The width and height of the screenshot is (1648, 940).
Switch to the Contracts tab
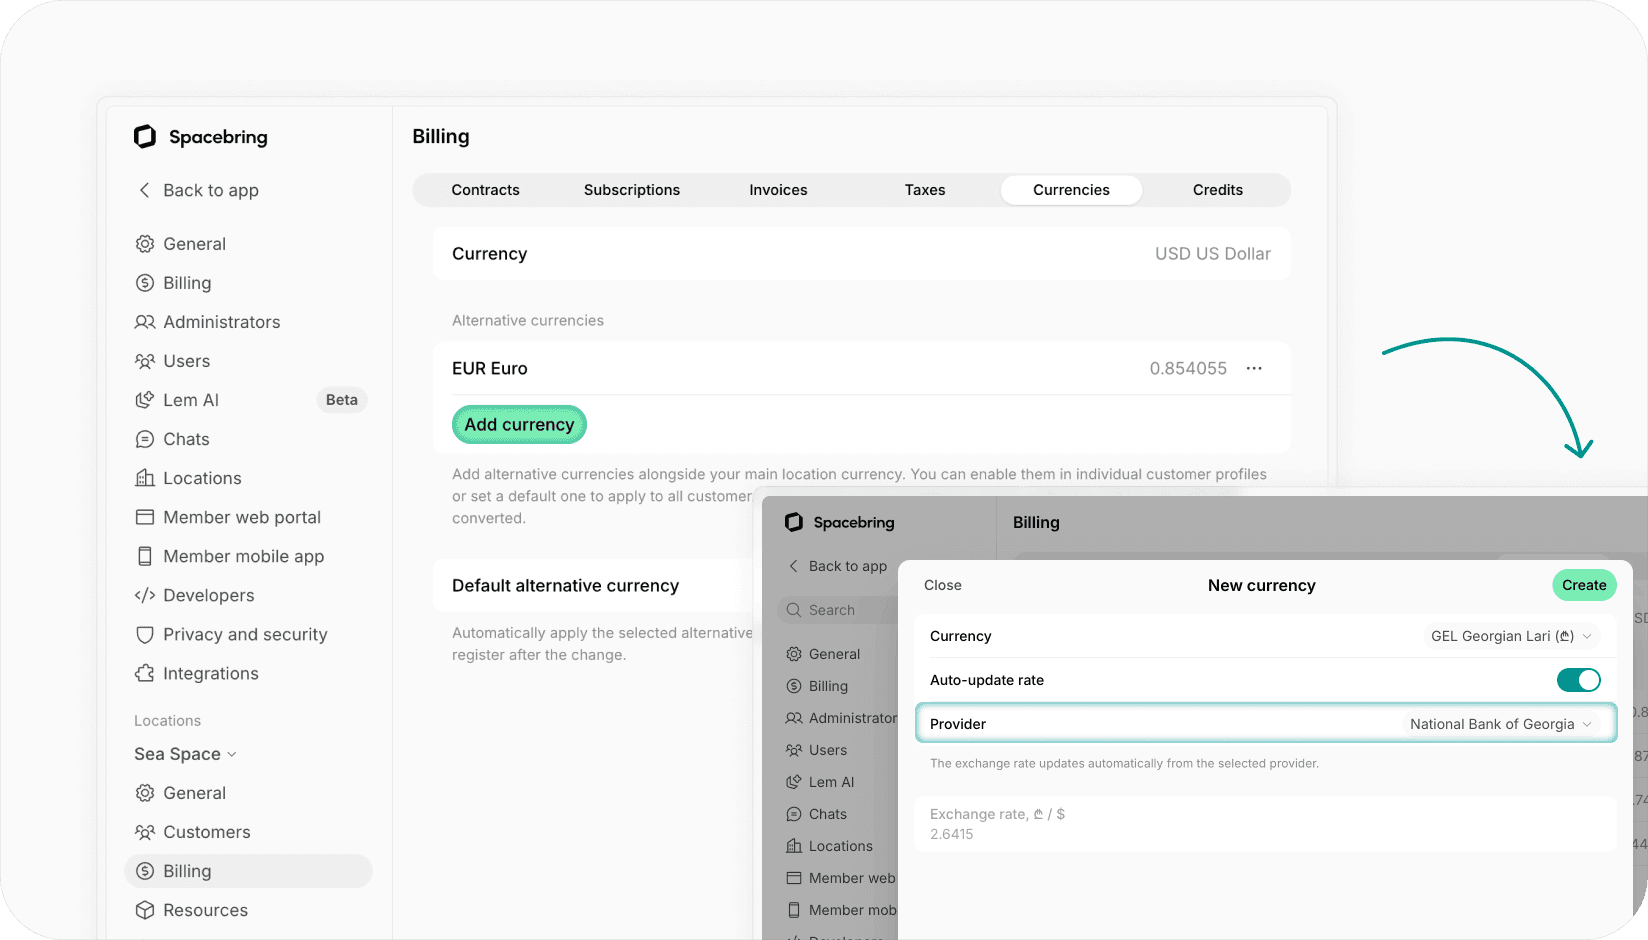point(486,190)
